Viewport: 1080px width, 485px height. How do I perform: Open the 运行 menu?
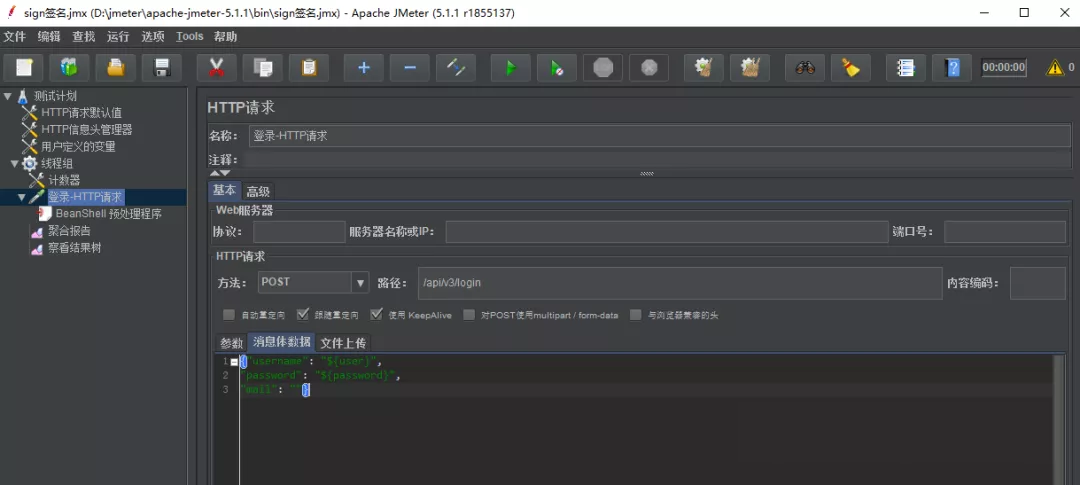[x=118, y=37]
